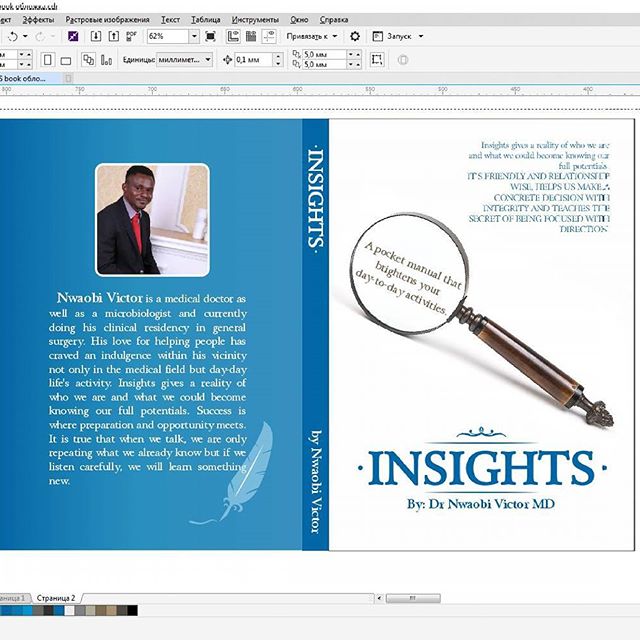Click the Import icon with down arrow

pos(96,36)
